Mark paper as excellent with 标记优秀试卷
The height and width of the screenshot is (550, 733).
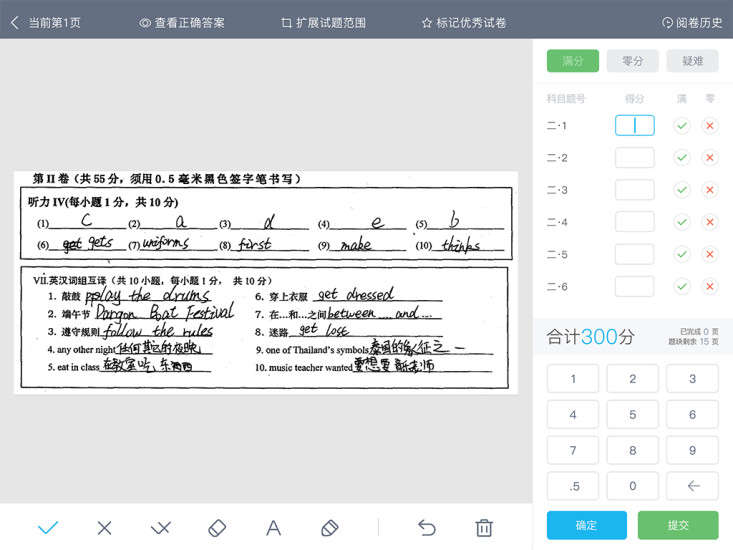point(464,22)
